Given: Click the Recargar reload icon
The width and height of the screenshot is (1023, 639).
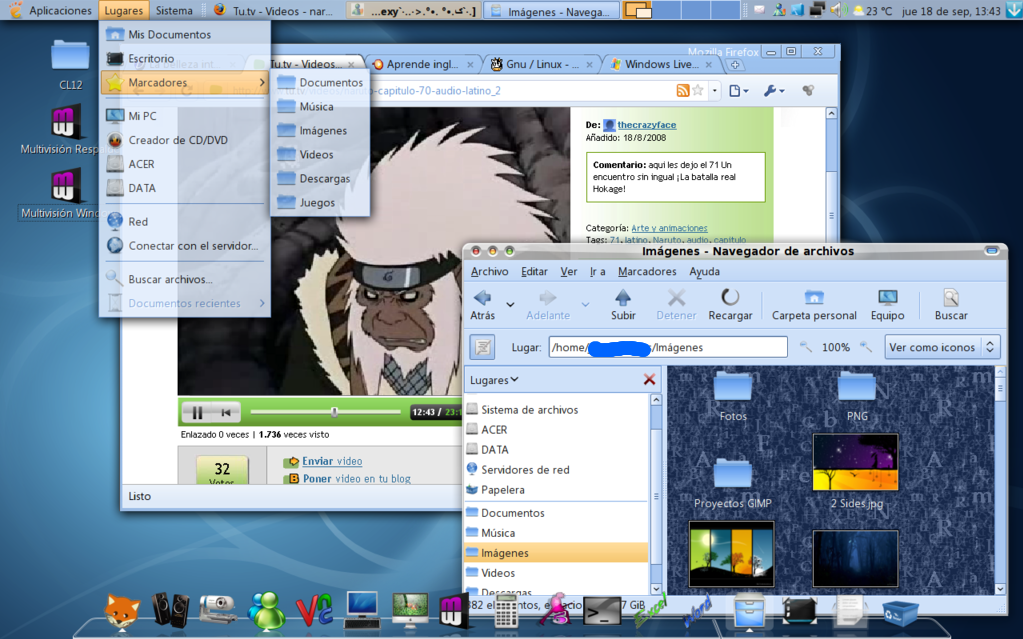Looking at the screenshot, I should (x=729, y=298).
